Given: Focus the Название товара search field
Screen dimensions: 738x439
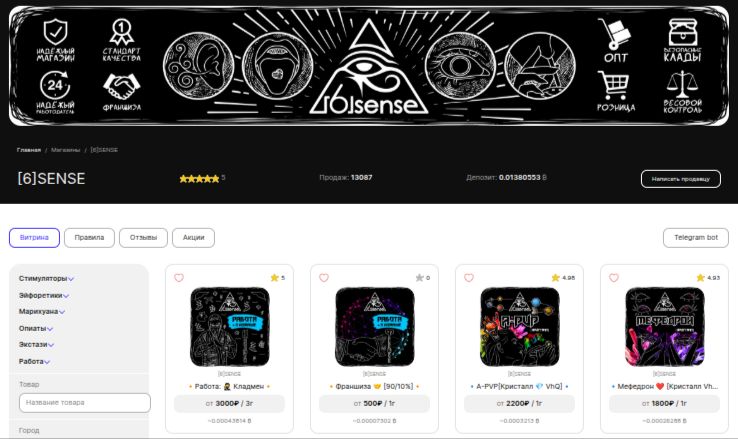Looking at the screenshot, I should pos(85,403).
